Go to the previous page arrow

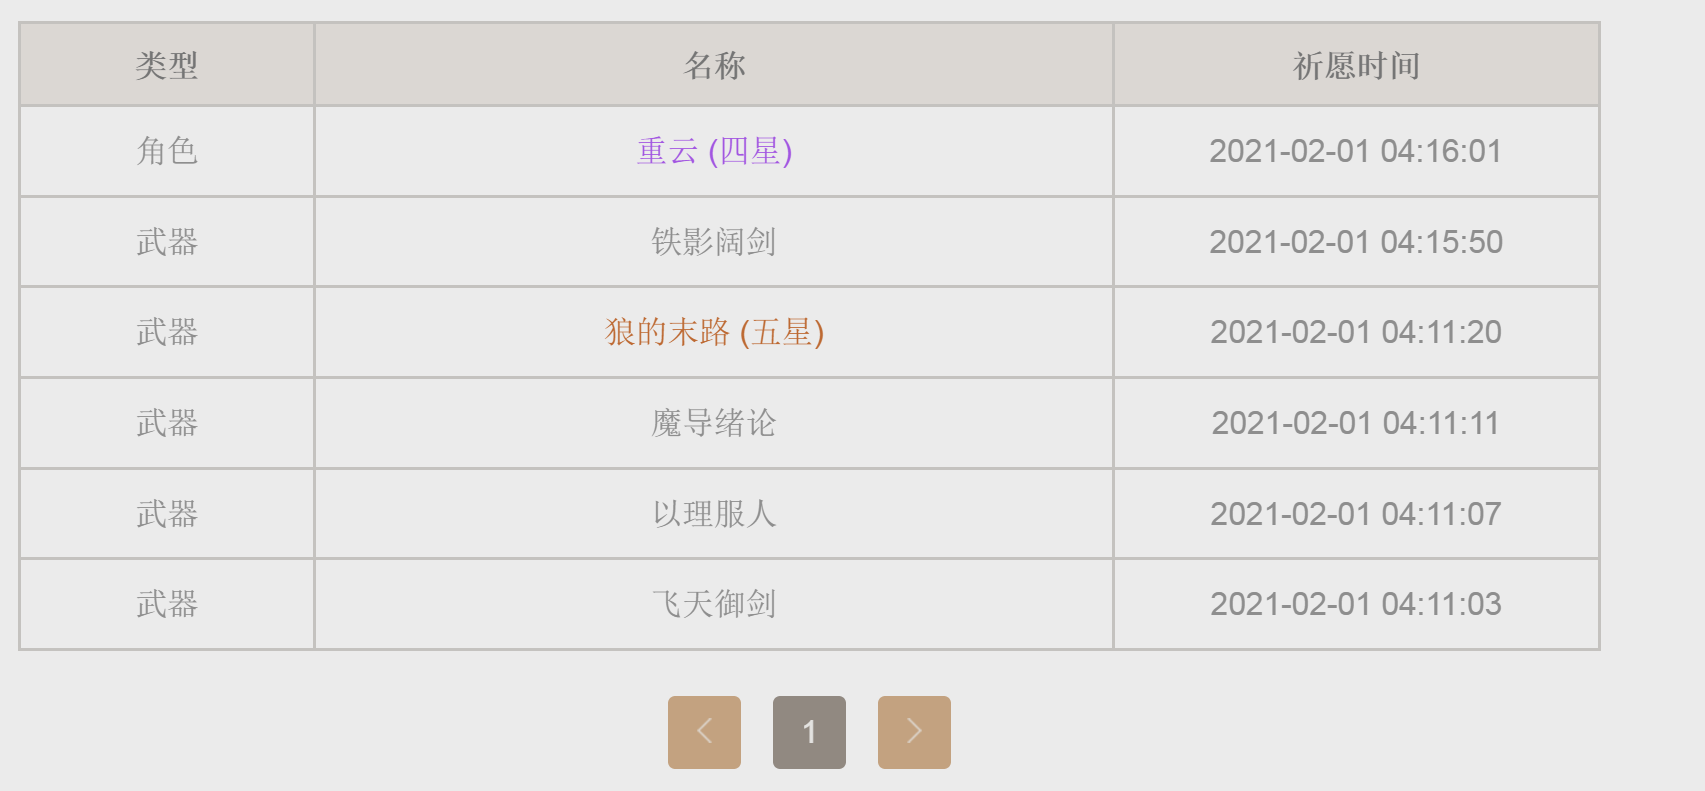(704, 732)
